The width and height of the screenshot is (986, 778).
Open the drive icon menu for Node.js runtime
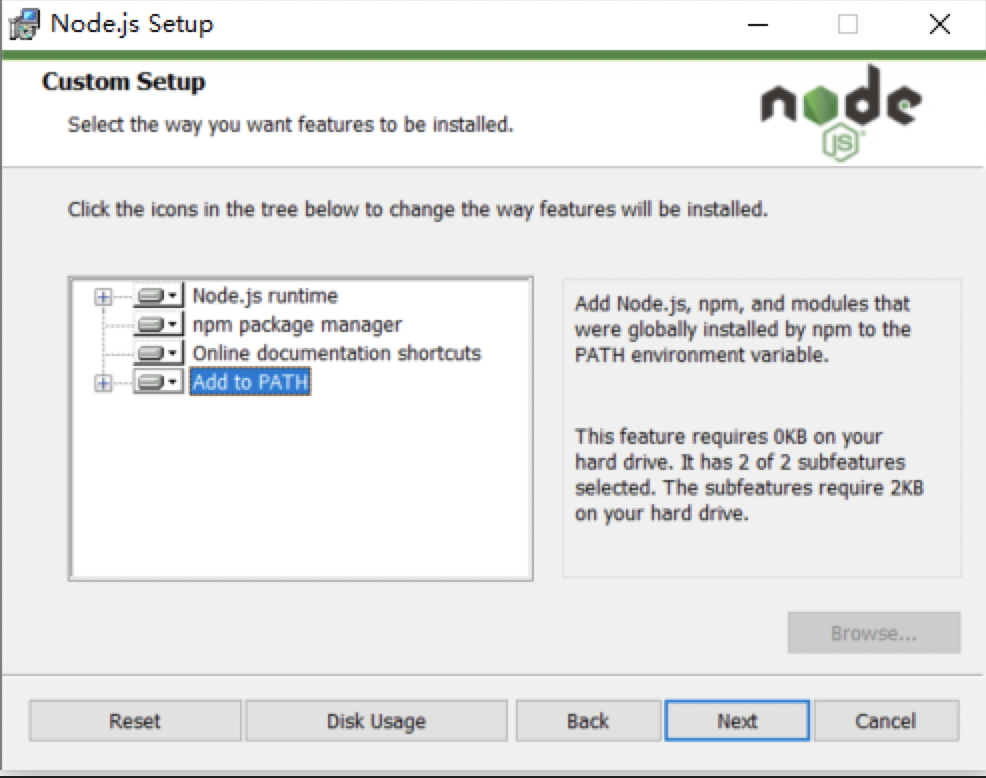point(157,296)
